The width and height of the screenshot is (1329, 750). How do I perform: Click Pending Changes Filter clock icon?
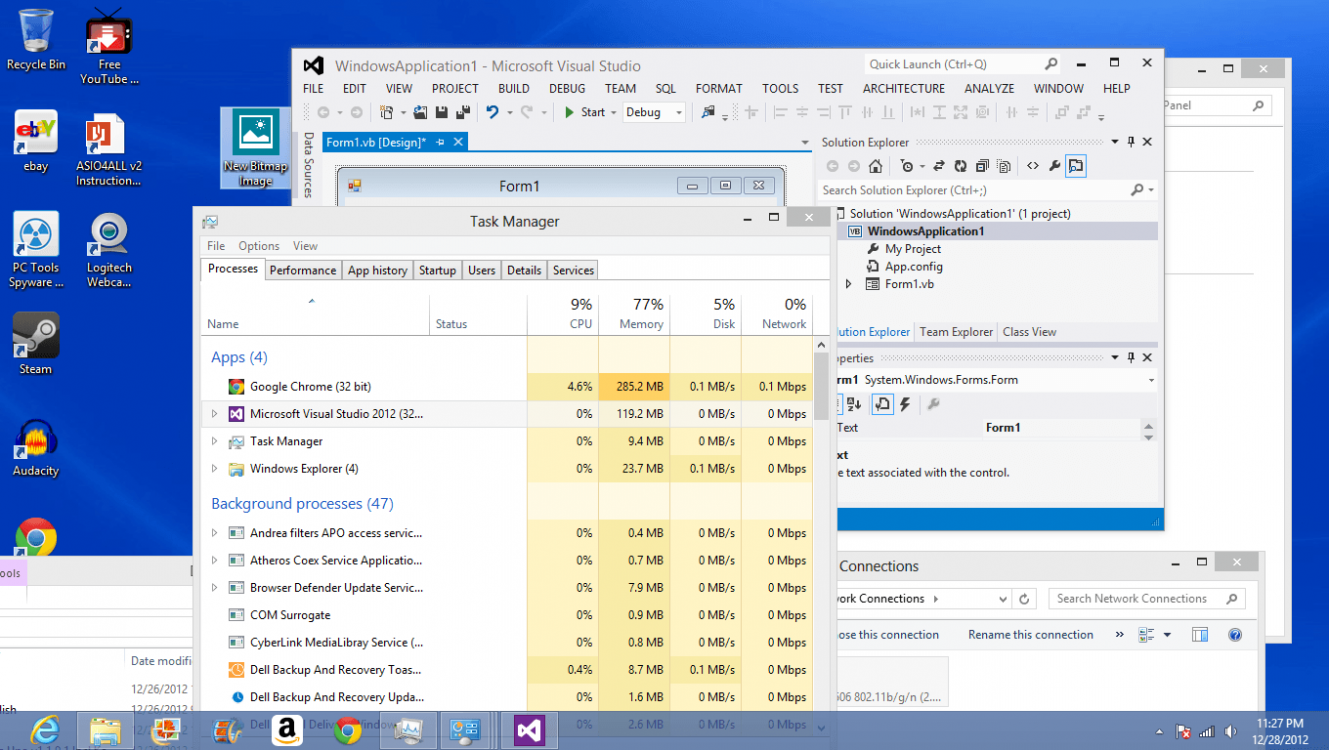coord(906,166)
